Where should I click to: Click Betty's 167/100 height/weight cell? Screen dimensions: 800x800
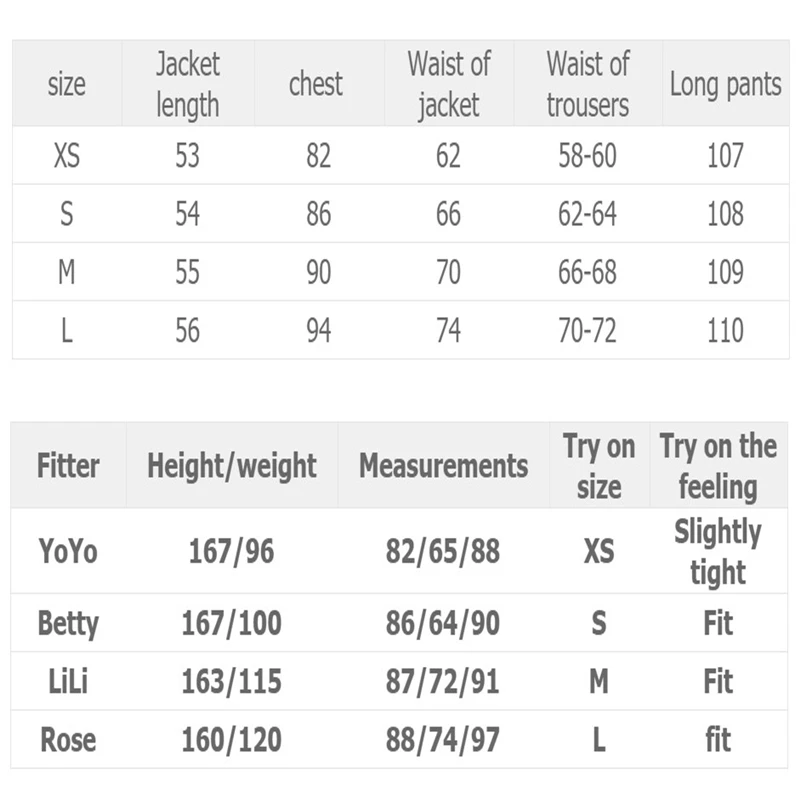232,623
